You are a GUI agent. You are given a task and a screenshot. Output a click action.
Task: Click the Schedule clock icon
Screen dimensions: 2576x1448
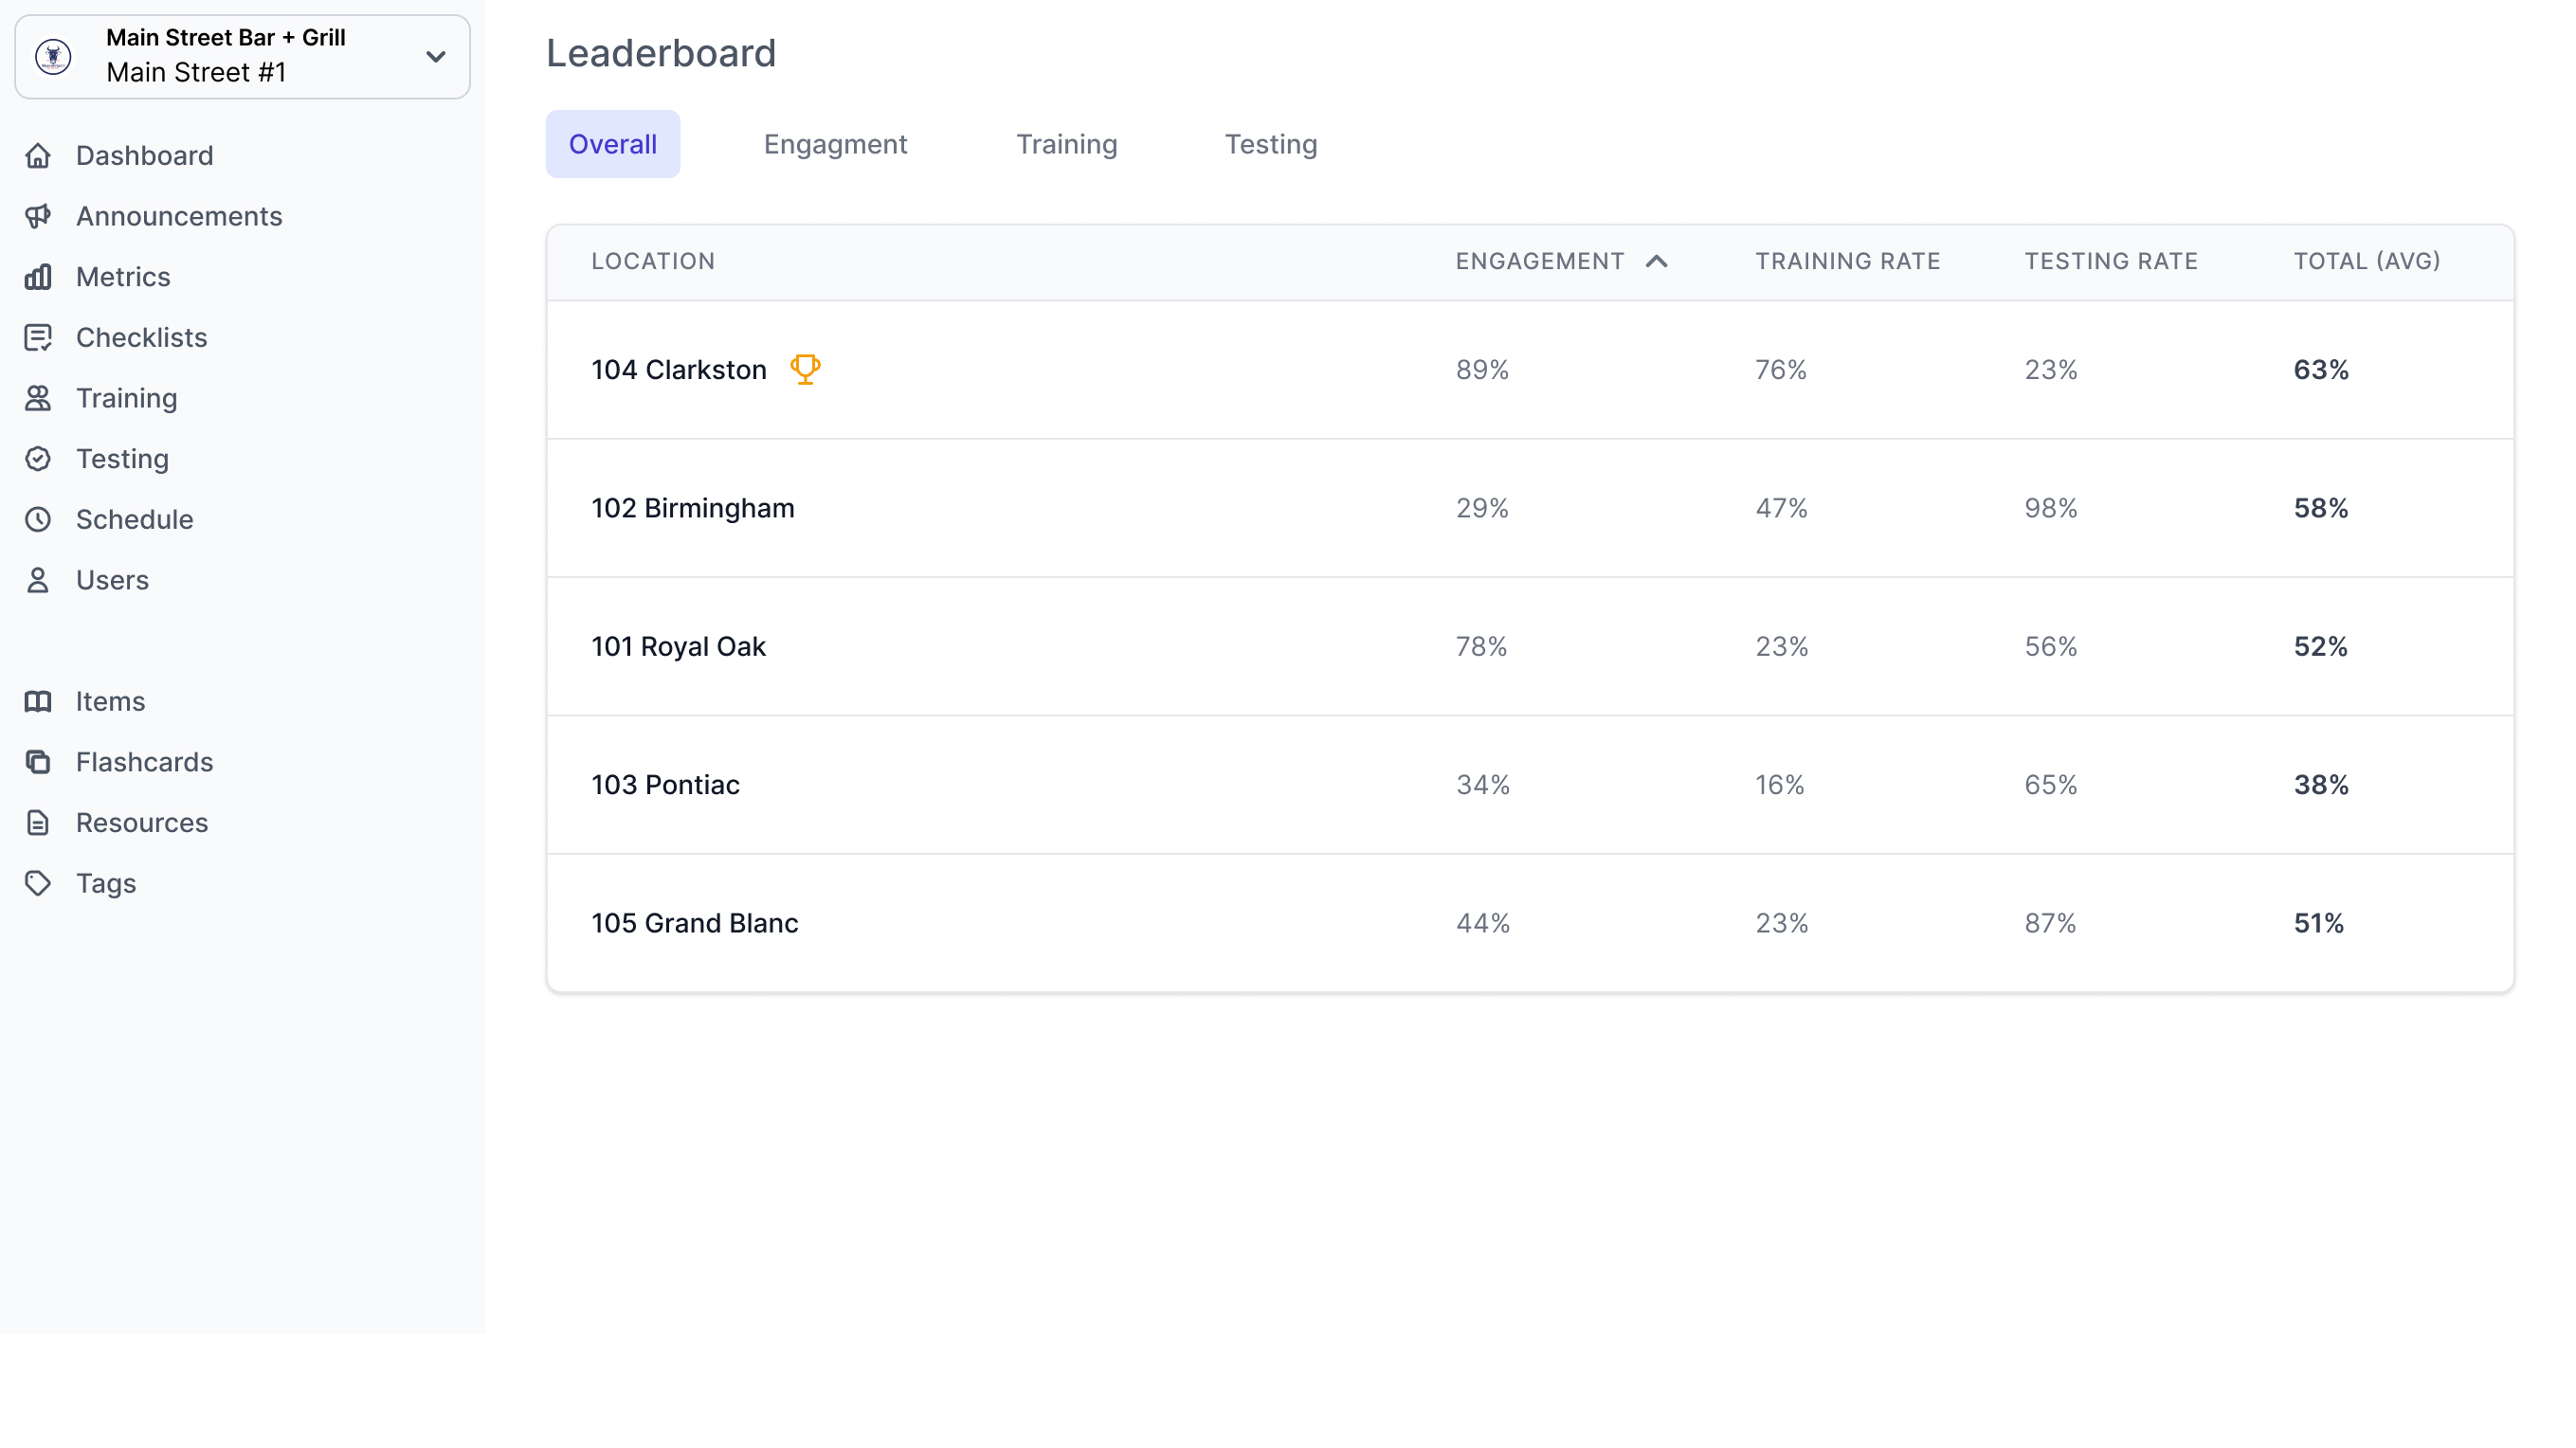(x=39, y=519)
